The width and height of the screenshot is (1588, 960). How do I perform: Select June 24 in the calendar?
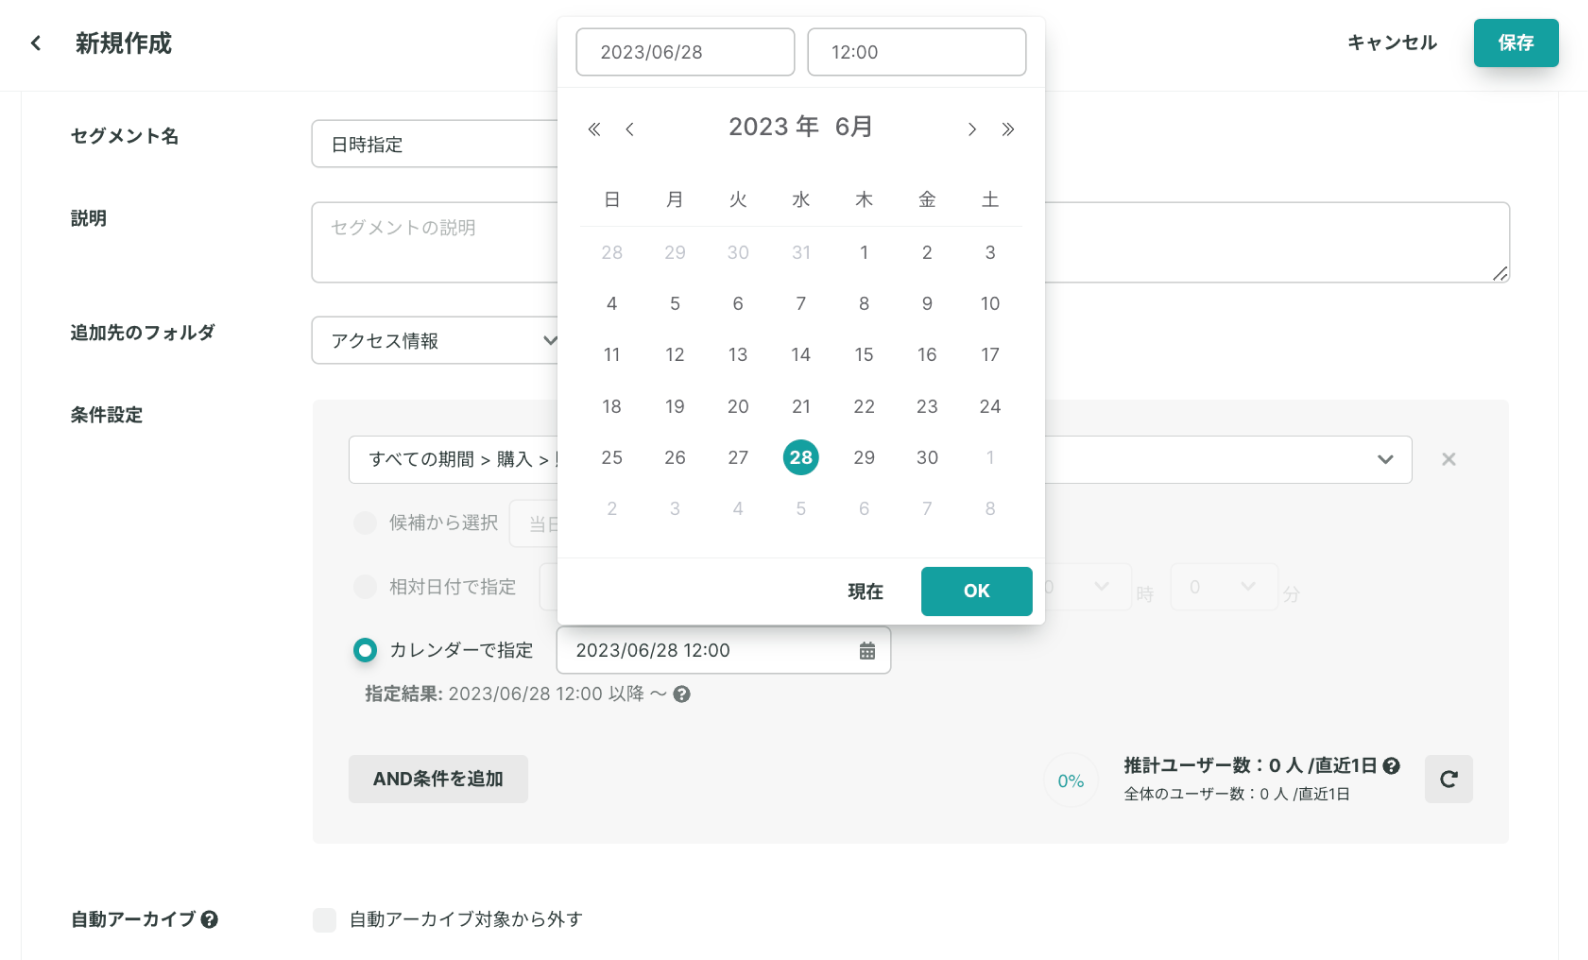pos(990,407)
